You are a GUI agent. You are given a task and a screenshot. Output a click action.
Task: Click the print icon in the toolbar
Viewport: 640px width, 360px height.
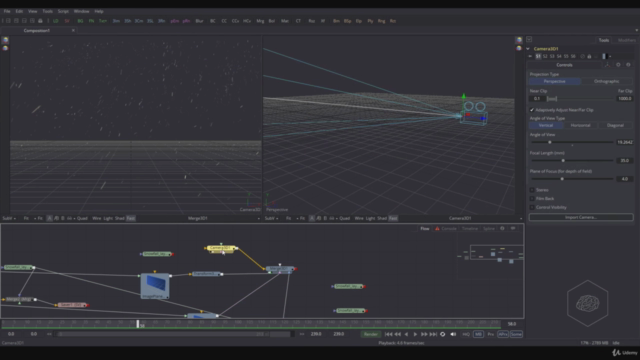40,21
